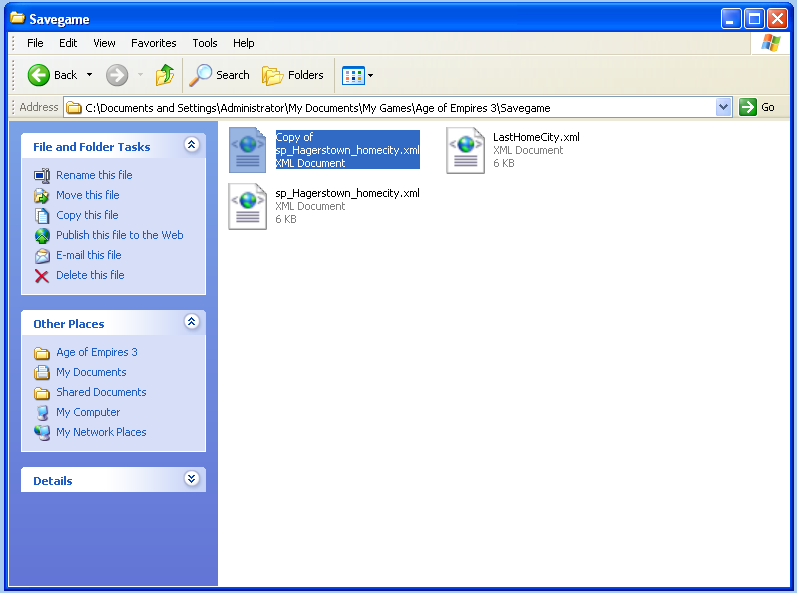Open My Computer from Other Places
The image size is (797, 593).
[88, 413]
